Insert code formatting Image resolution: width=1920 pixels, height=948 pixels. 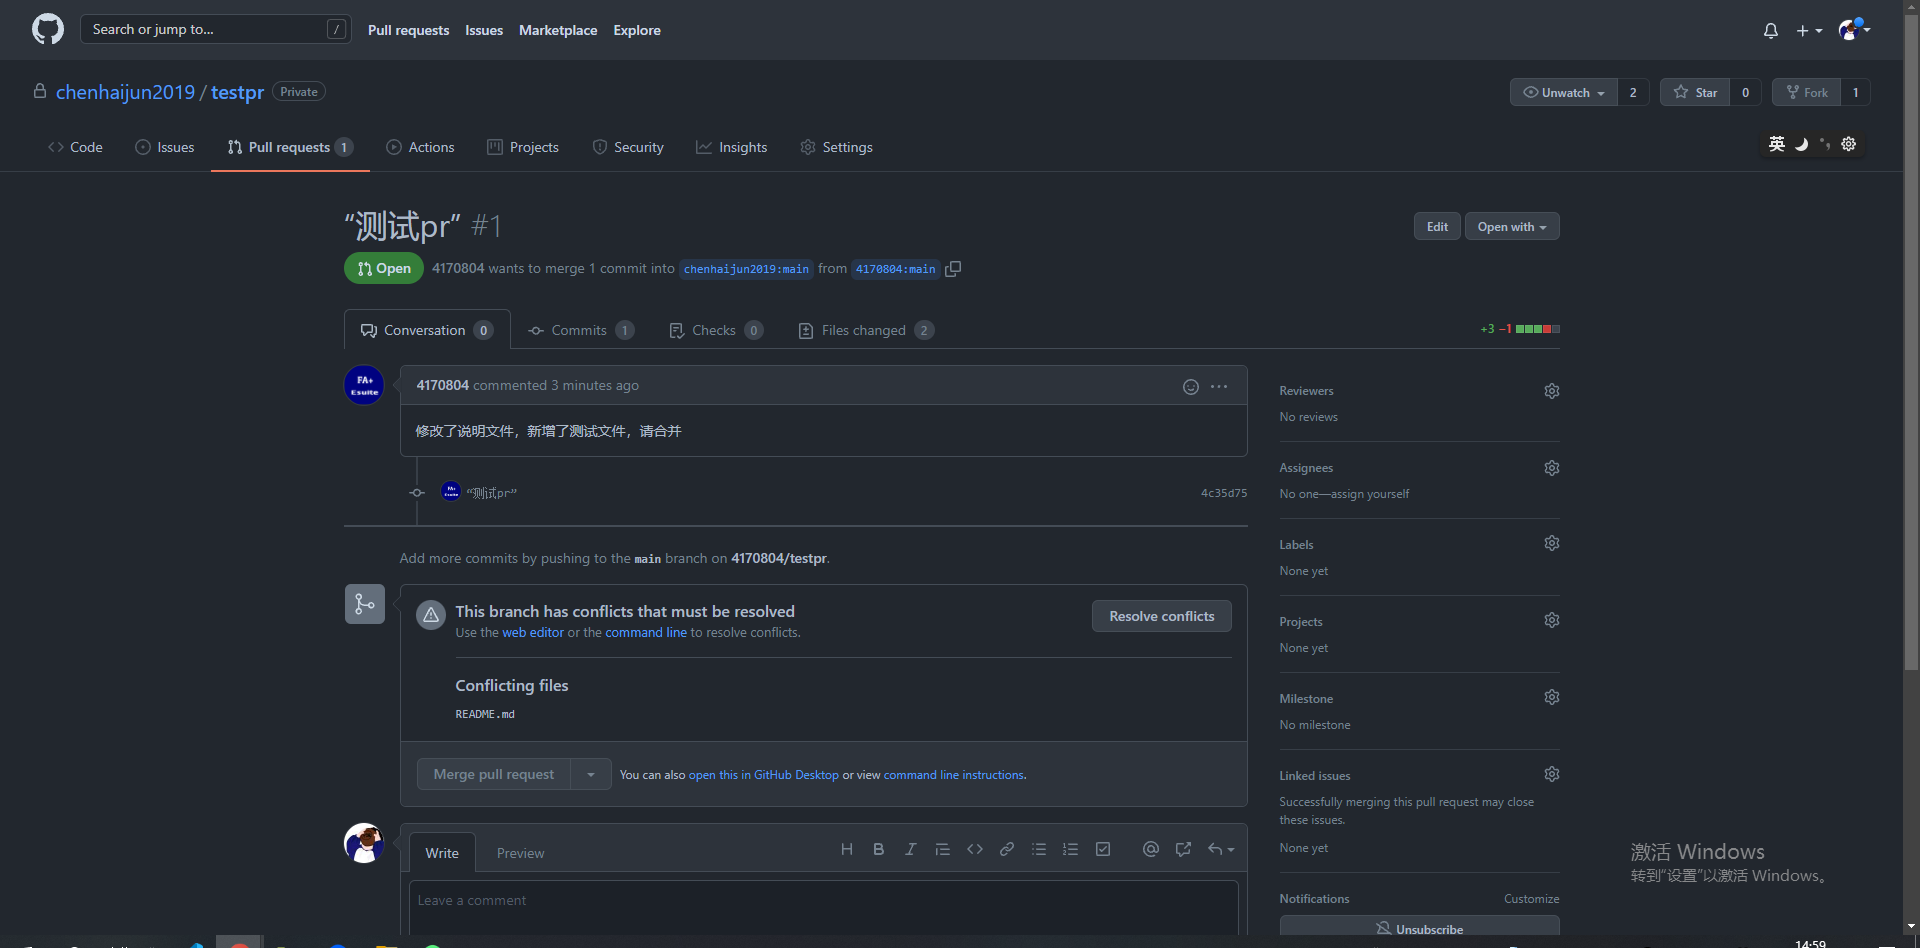coord(975,849)
